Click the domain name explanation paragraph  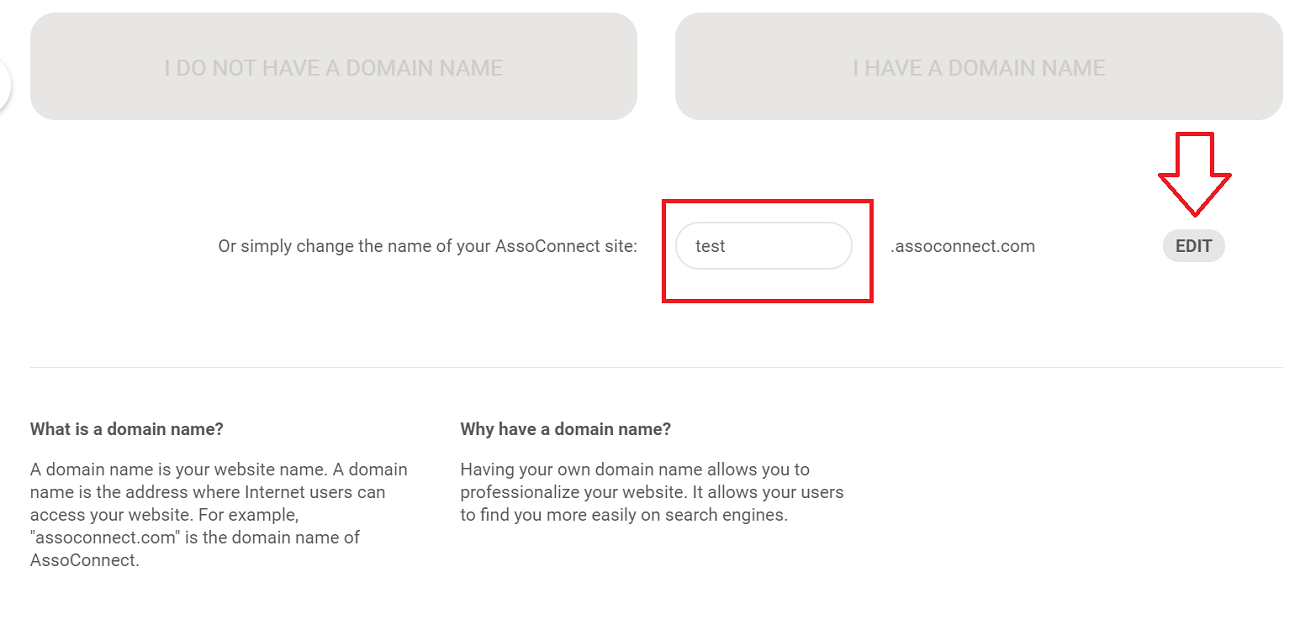219,513
